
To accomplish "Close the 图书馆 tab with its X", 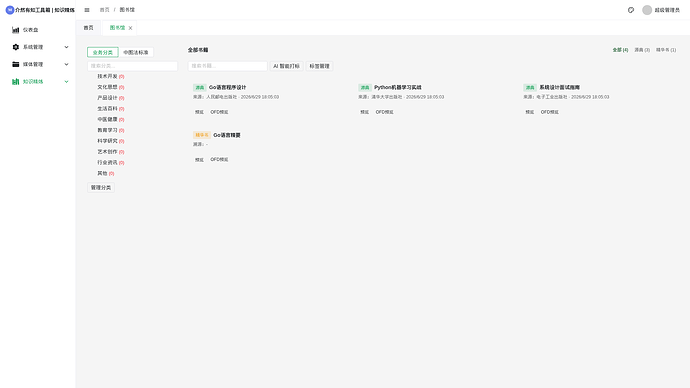I will (x=130, y=28).
